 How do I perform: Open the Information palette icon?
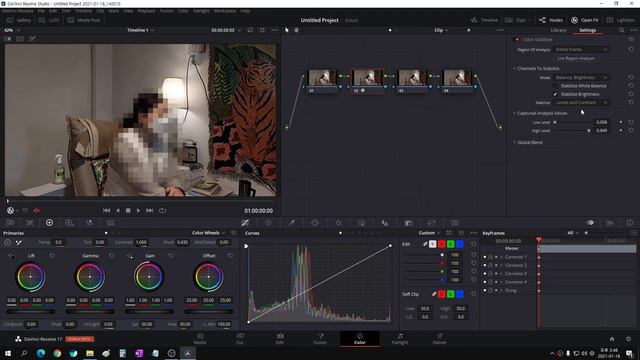pos(630,222)
